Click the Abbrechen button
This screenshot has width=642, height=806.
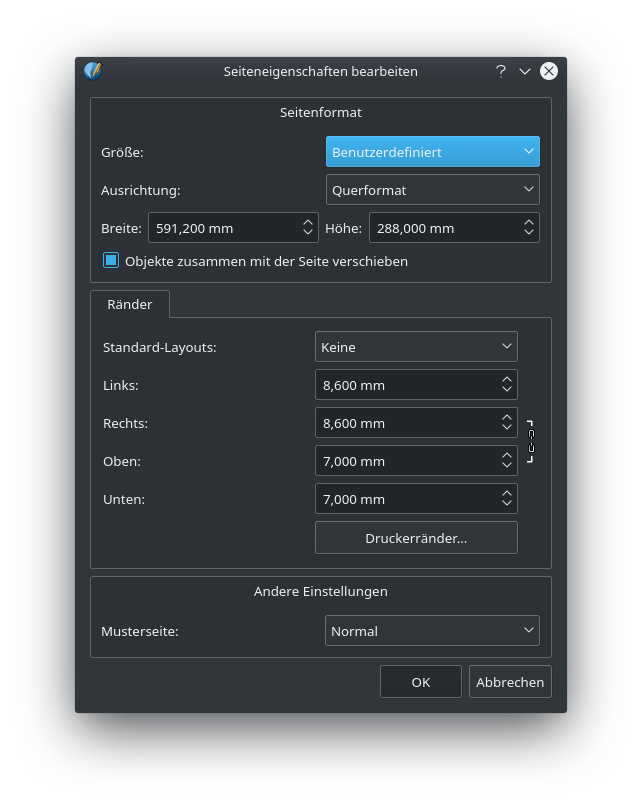[x=510, y=682]
